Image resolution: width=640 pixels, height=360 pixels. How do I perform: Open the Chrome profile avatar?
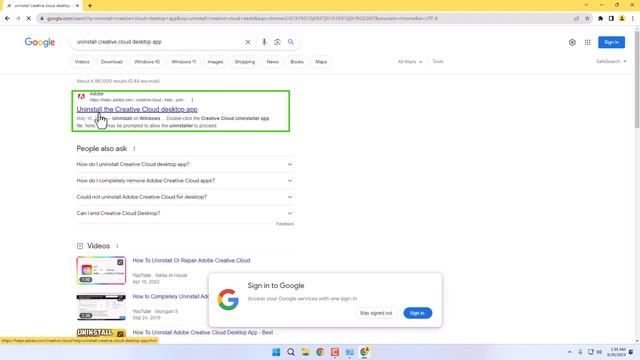click(622, 18)
